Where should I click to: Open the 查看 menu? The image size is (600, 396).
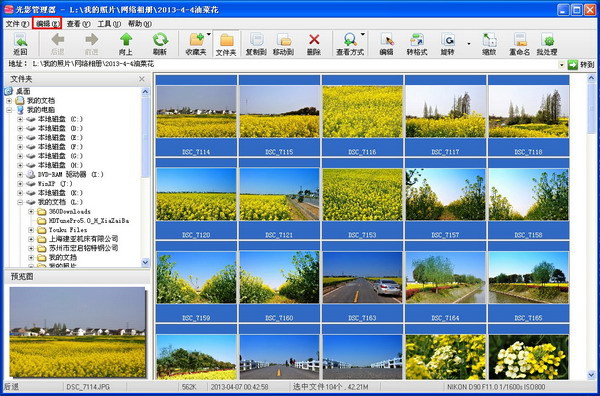pyautogui.click(x=78, y=24)
